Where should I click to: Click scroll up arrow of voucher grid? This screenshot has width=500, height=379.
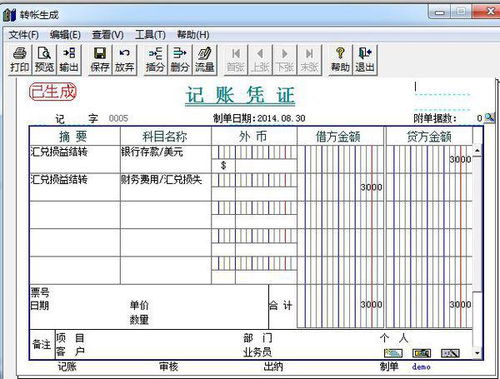click(477, 151)
